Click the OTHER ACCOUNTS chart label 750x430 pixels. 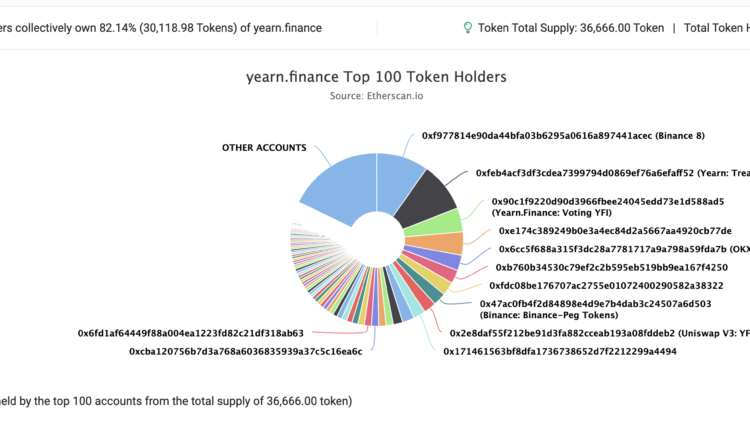coord(264,148)
